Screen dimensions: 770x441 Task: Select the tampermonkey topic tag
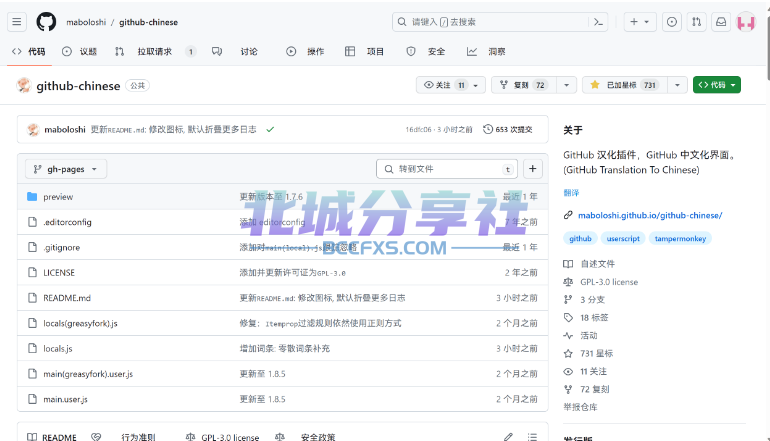pyautogui.click(x=680, y=238)
